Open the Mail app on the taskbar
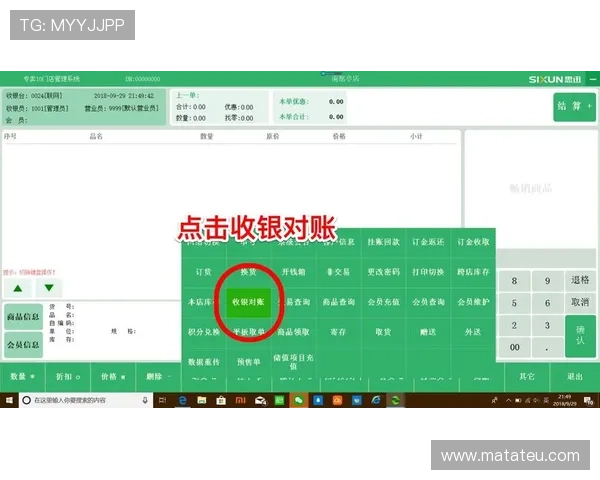 (x=260, y=400)
